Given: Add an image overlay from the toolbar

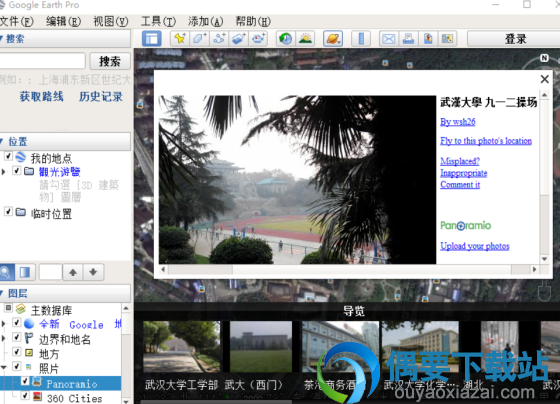Looking at the screenshot, I should (239, 39).
